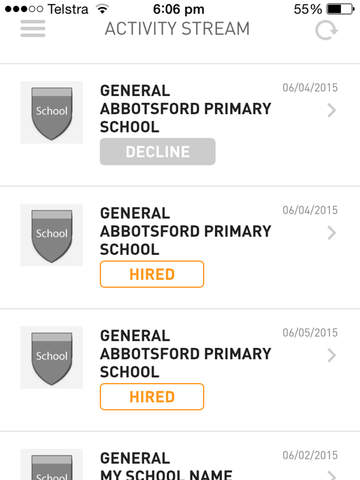The height and width of the screenshot is (480, 360).
Task: Click the school shield icon of MY SCHOOL NAME entry
Action: tap(51, 465)
